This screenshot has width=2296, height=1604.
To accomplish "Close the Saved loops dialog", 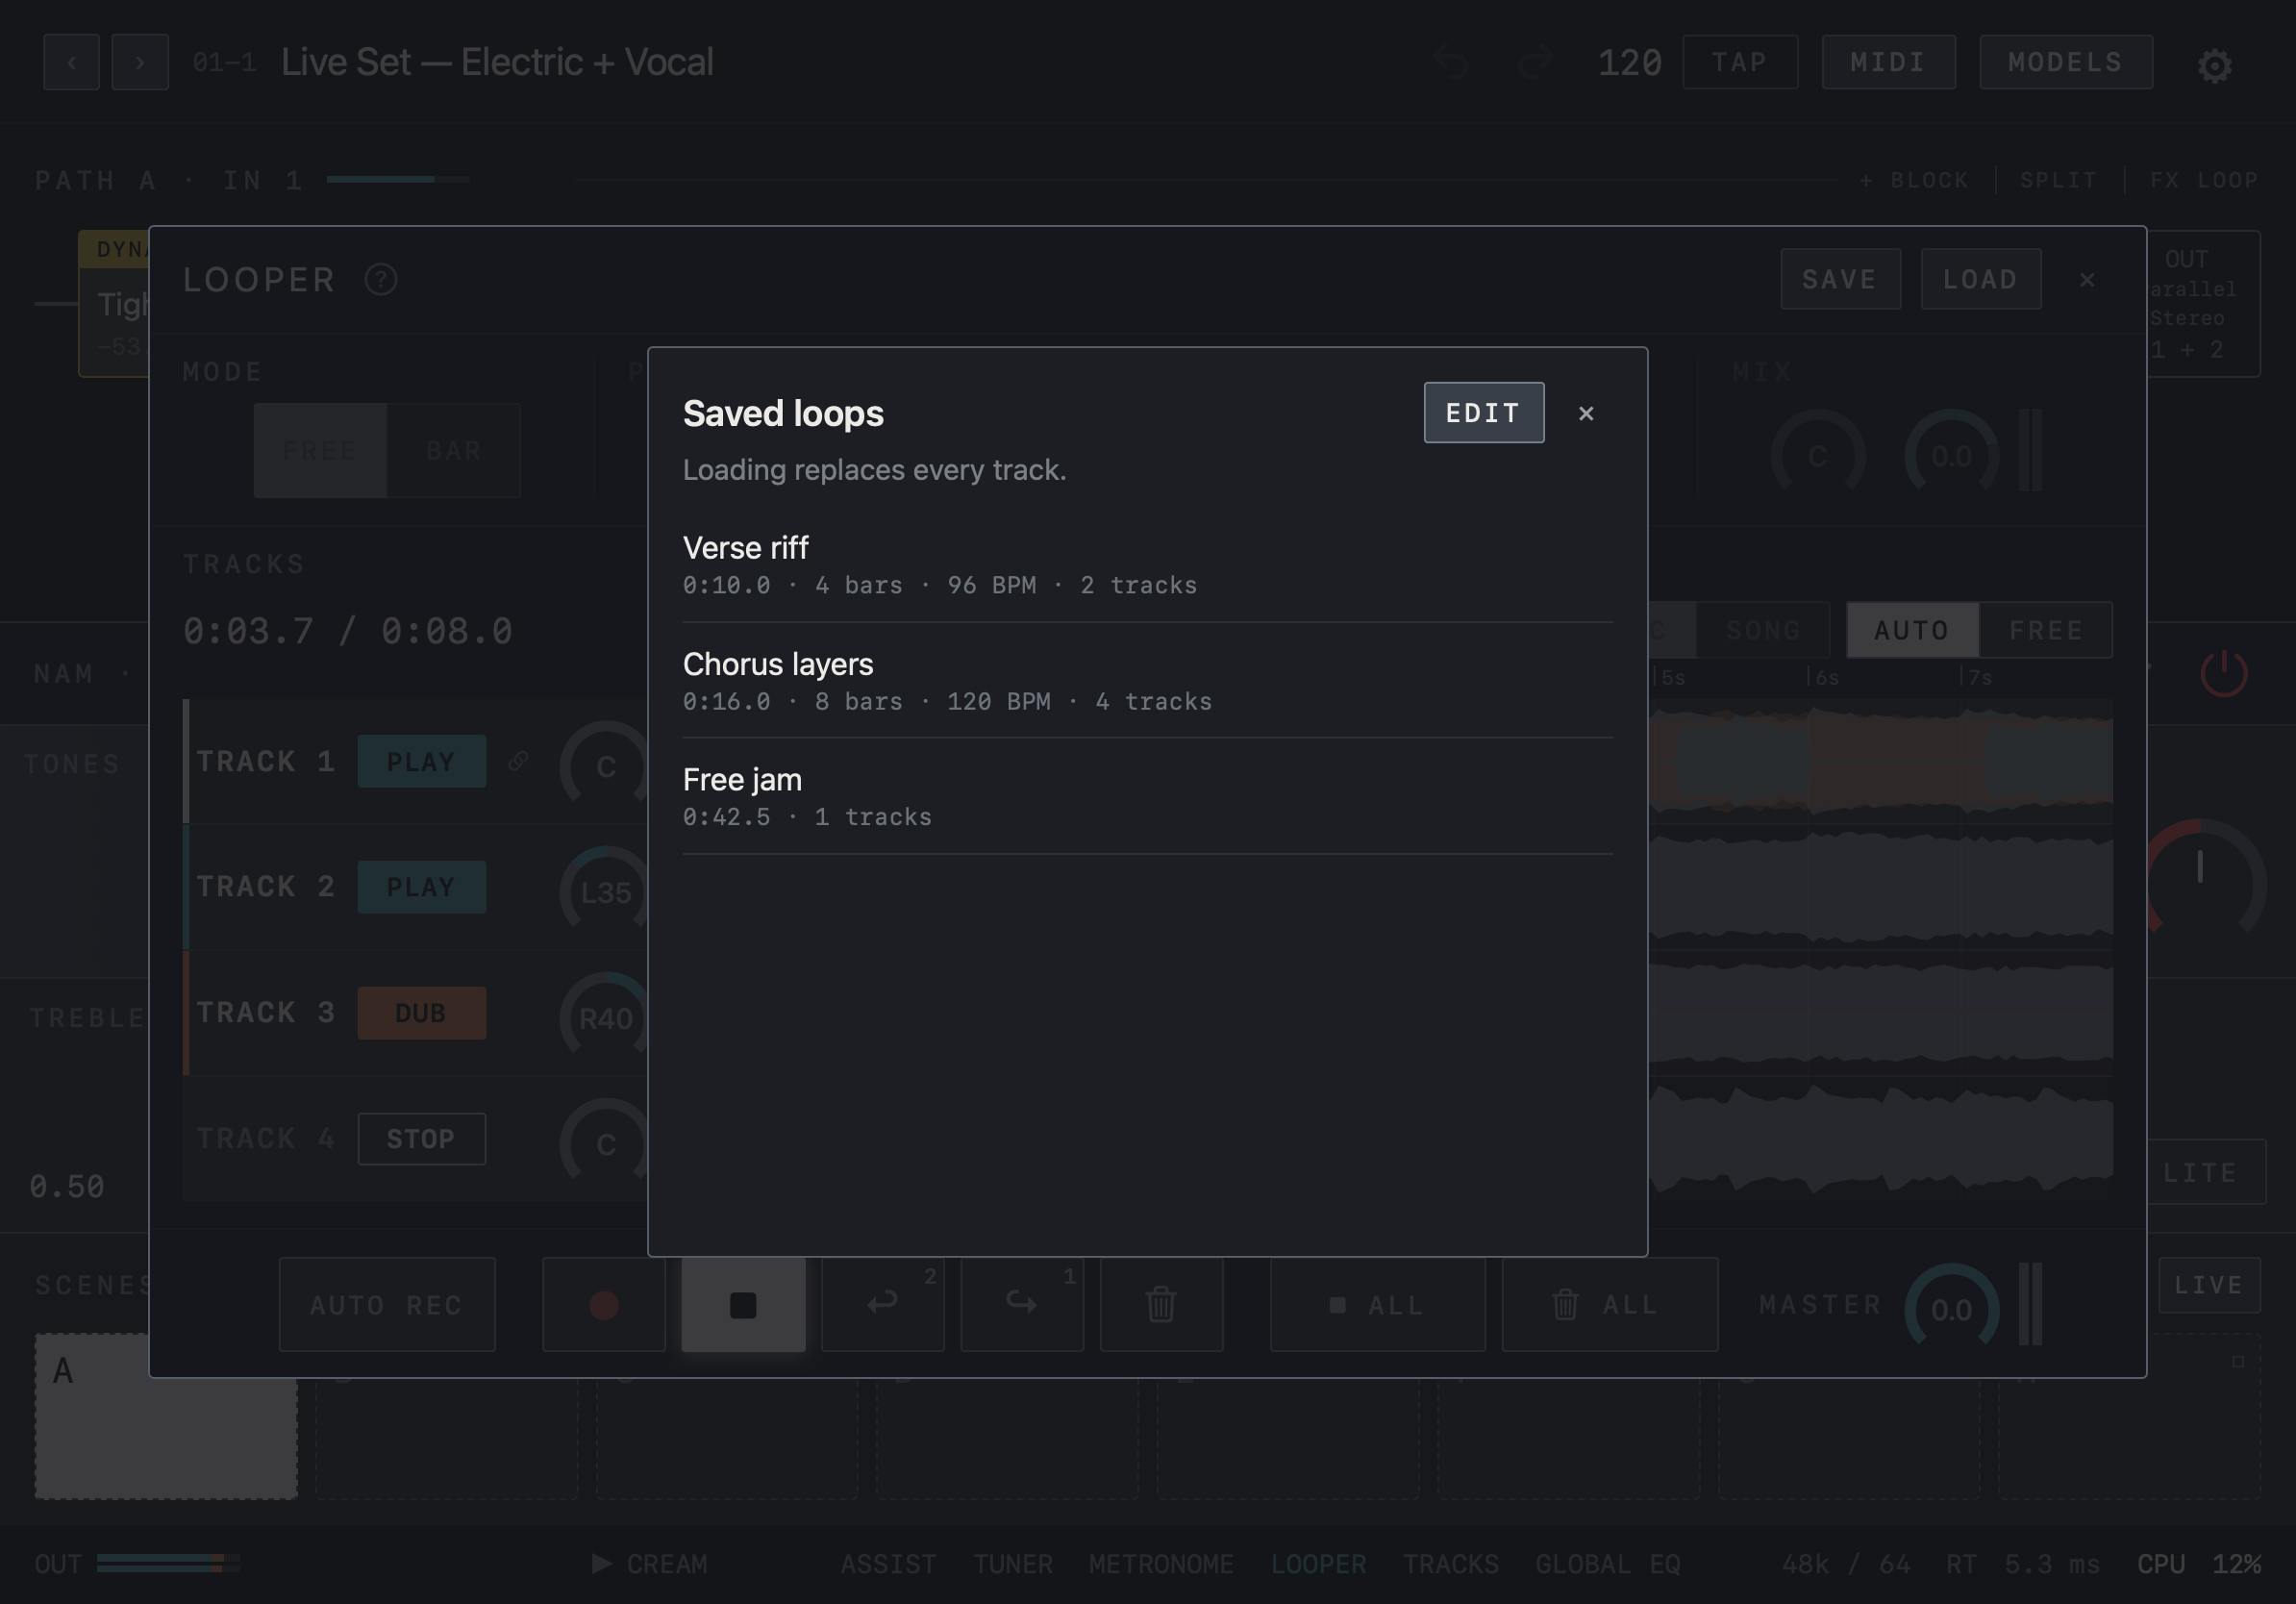I will (1586, 413).
